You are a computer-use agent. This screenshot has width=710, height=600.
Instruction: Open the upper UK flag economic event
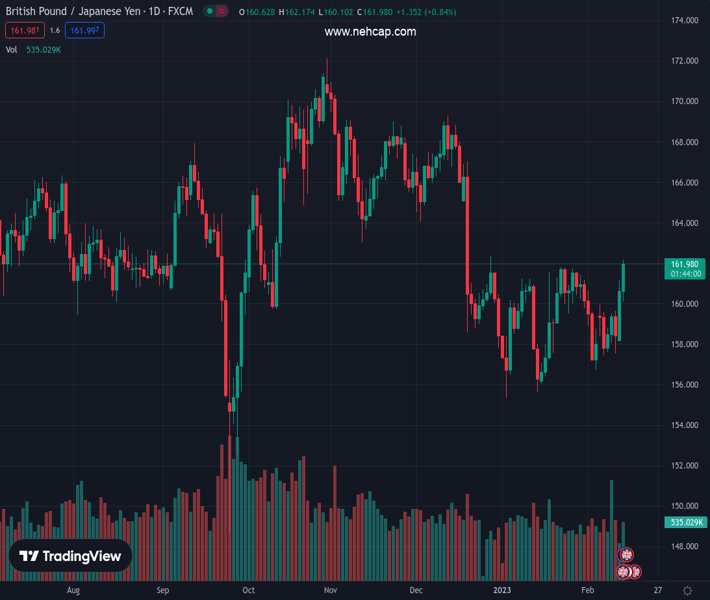tap(627, 555)
